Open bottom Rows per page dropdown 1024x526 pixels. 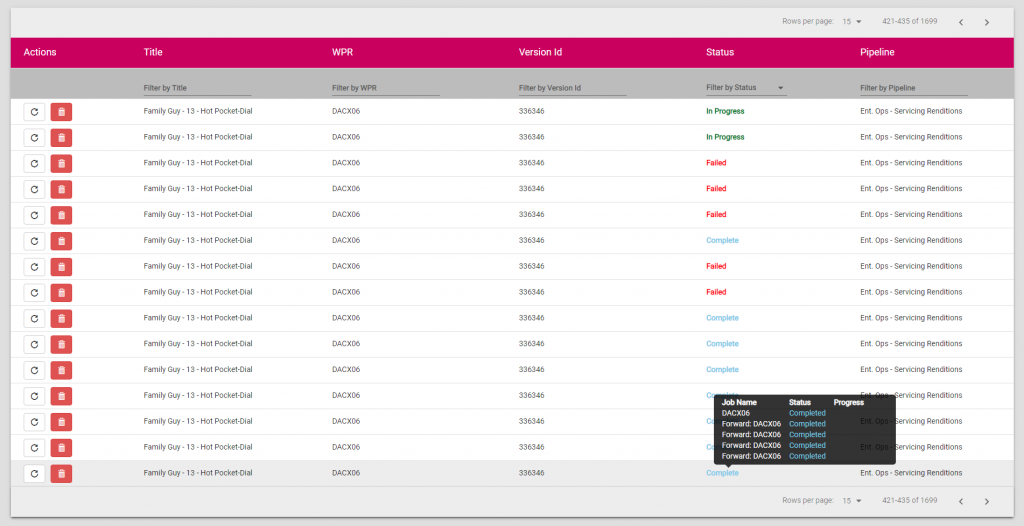(x=852, y=501)
